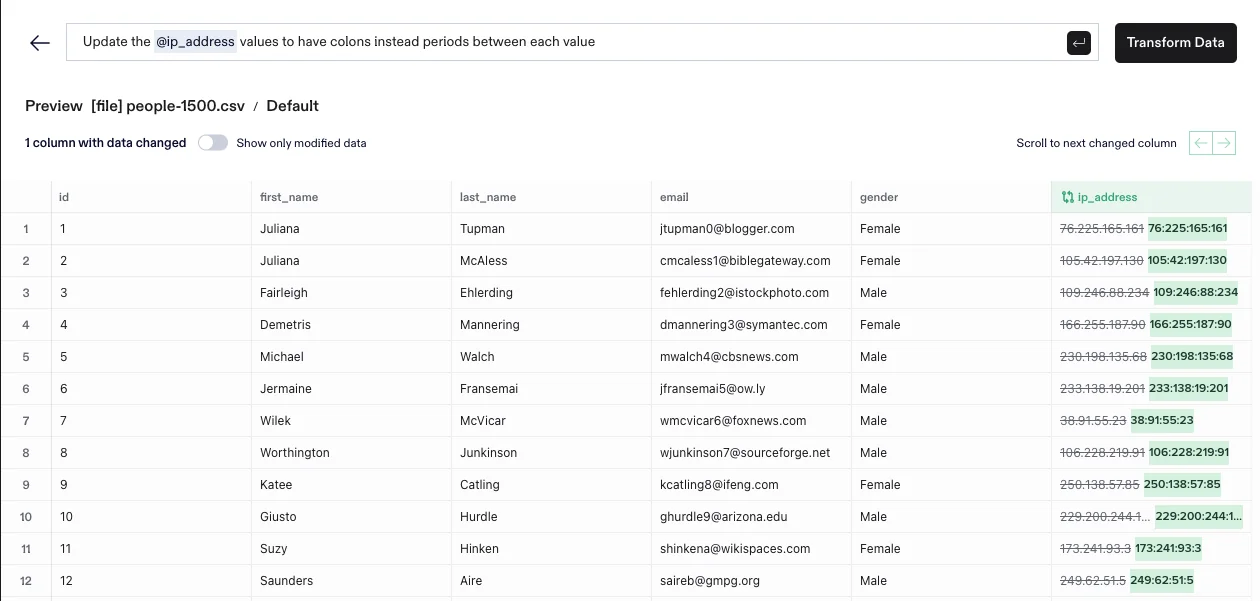The height and width of the screenshot is (601, 1260).
Task: Select the gender column header
Action: [x=879, y=197]
